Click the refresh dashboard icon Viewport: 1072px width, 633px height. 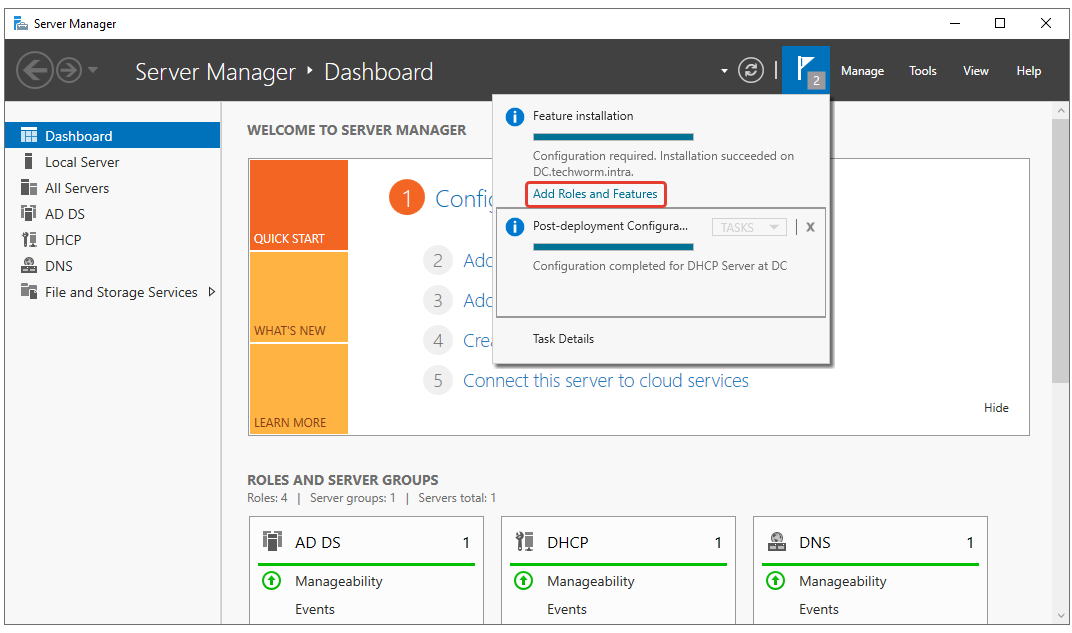(750, 70)
